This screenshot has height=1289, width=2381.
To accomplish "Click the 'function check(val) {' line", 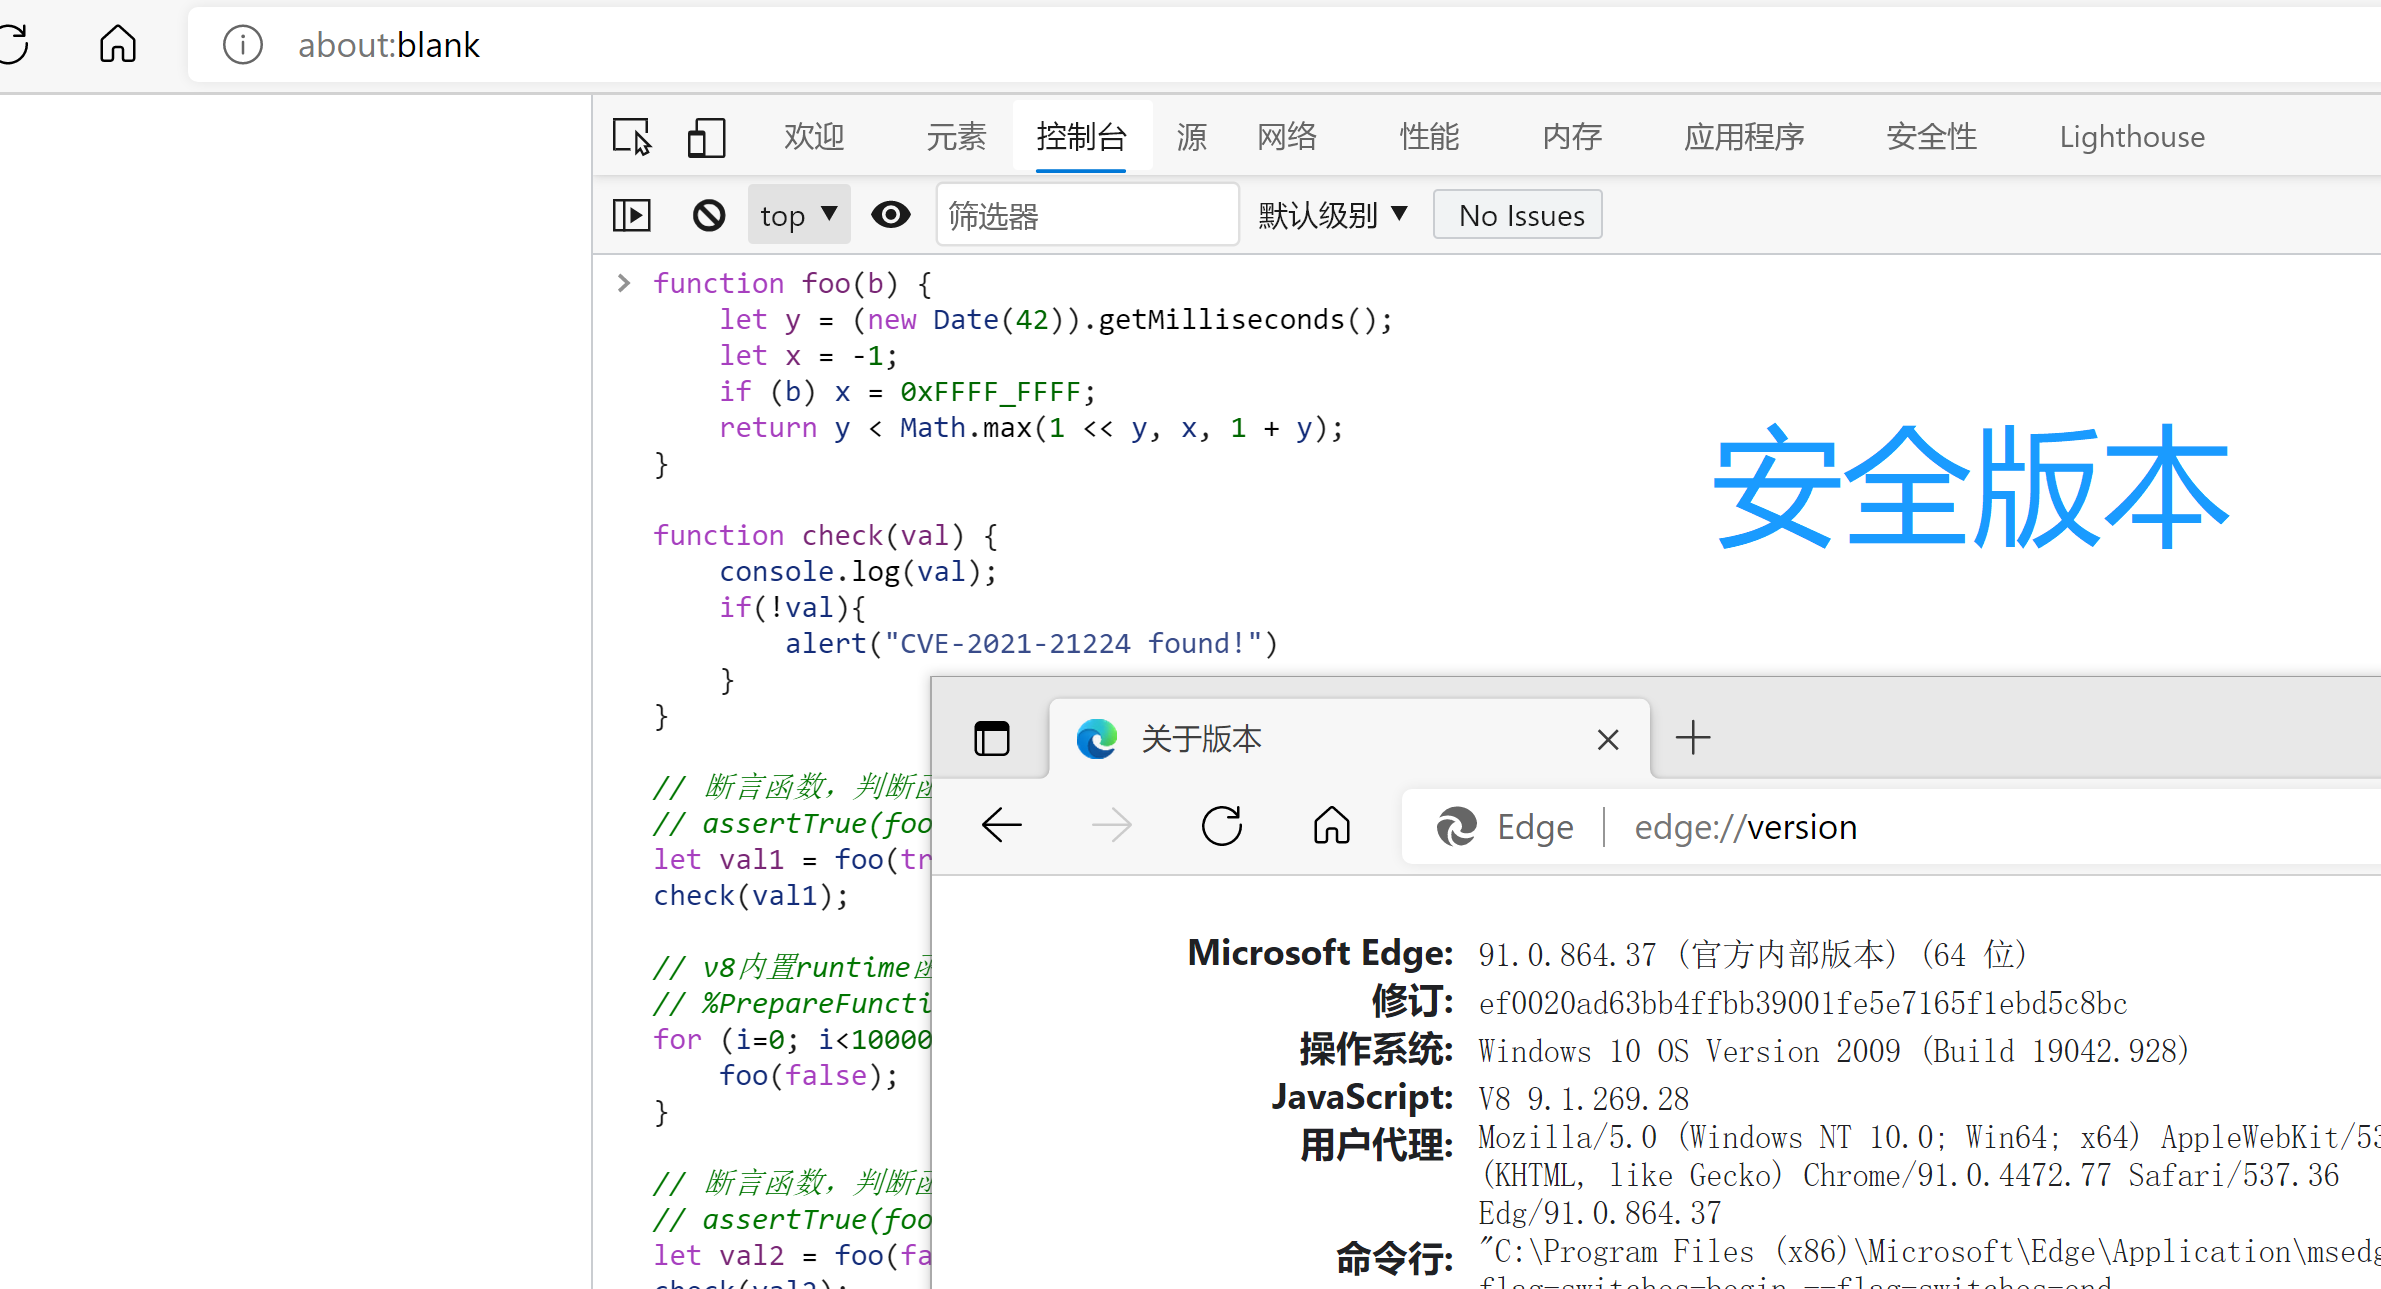I will (825, 535).
